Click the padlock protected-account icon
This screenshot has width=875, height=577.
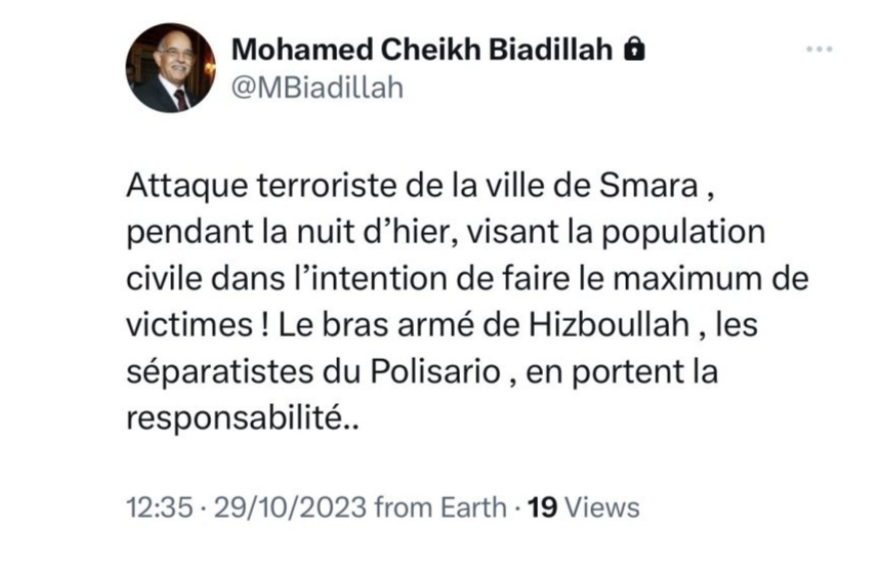(634, 49)
